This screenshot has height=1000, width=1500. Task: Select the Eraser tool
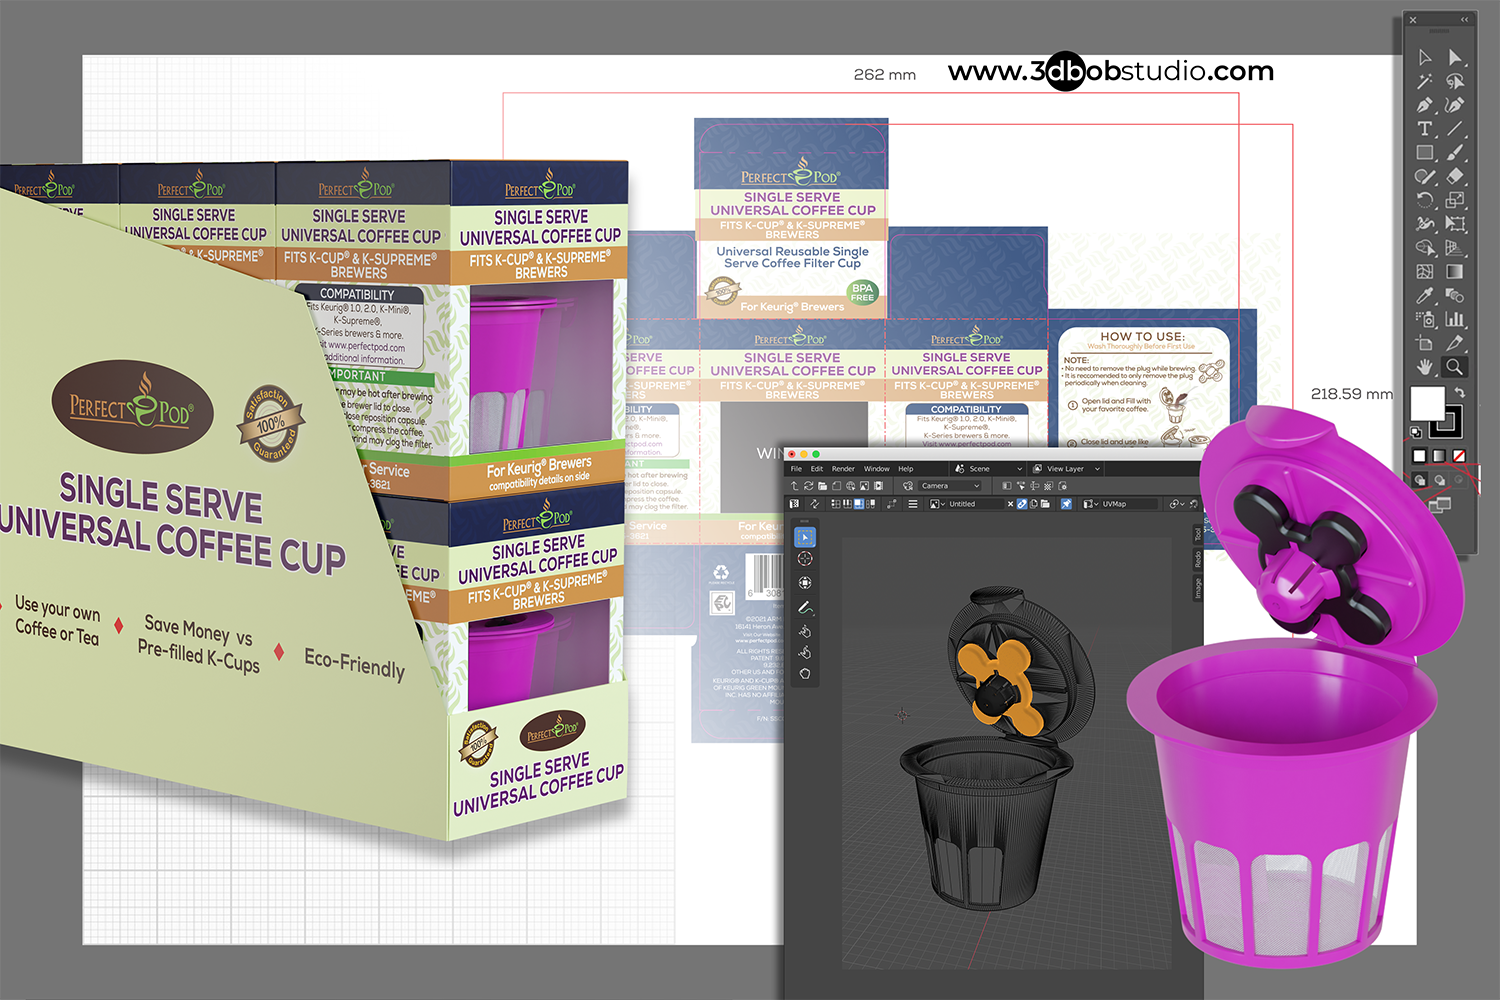point(1455,176)
